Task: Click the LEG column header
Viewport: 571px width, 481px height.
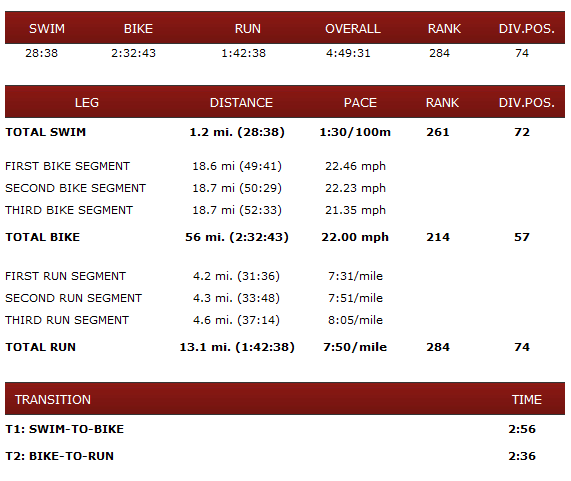Action: tap(87, 103)
